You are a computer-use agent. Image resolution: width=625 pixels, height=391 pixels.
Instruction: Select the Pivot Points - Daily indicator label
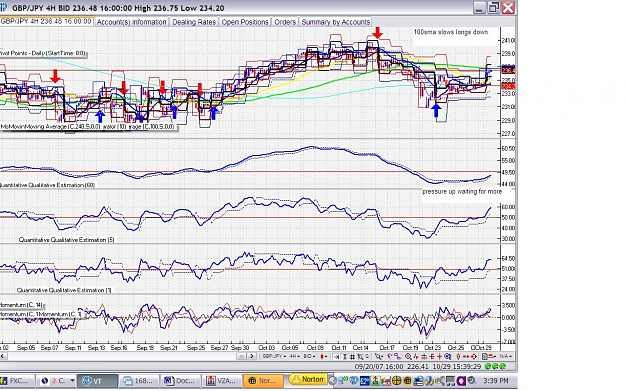[43, 53]
